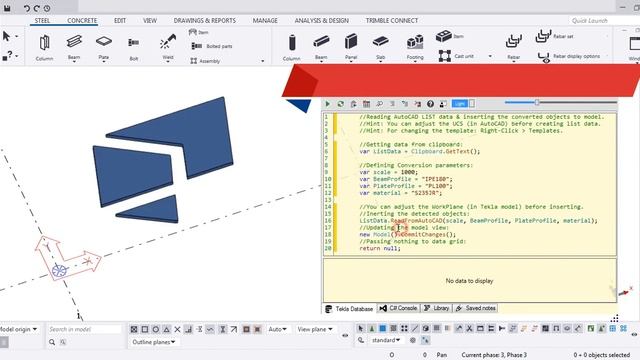Screen dimensions: 640x360
Task: Open help icon in script toolbar
Action: (x=430, y=104)
